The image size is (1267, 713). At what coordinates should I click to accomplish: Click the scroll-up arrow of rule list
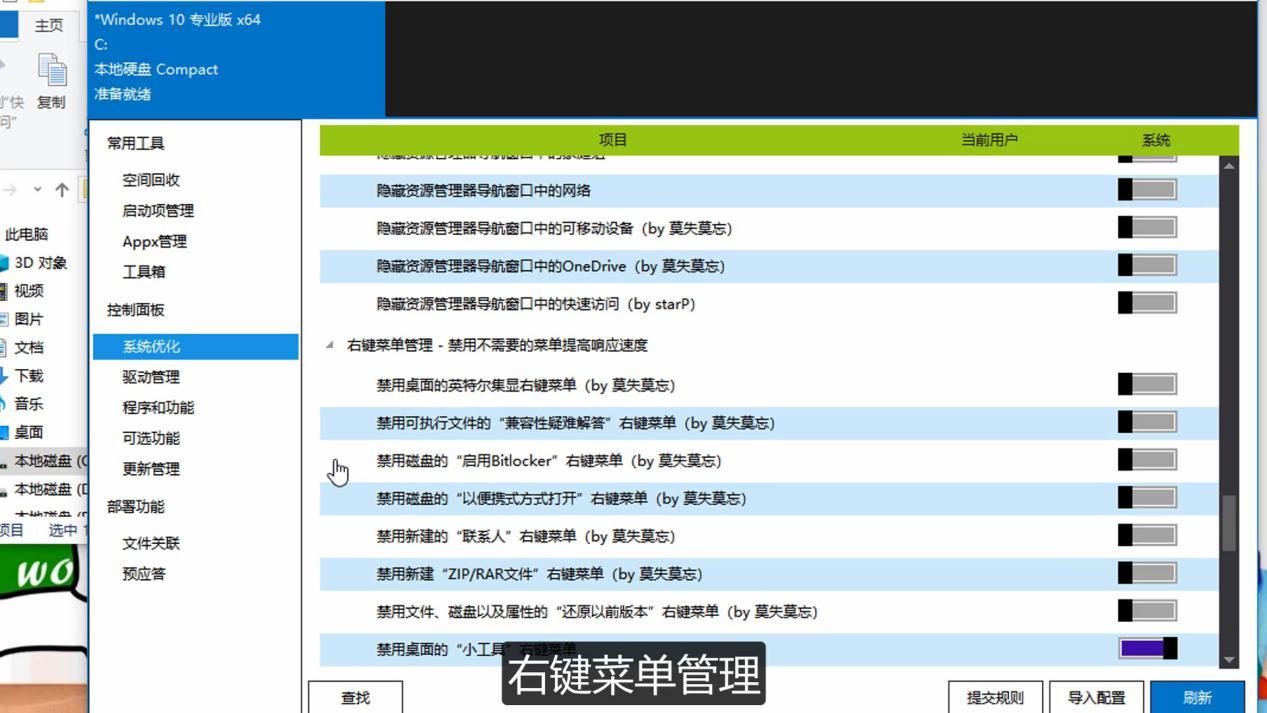pos(1229,165)
